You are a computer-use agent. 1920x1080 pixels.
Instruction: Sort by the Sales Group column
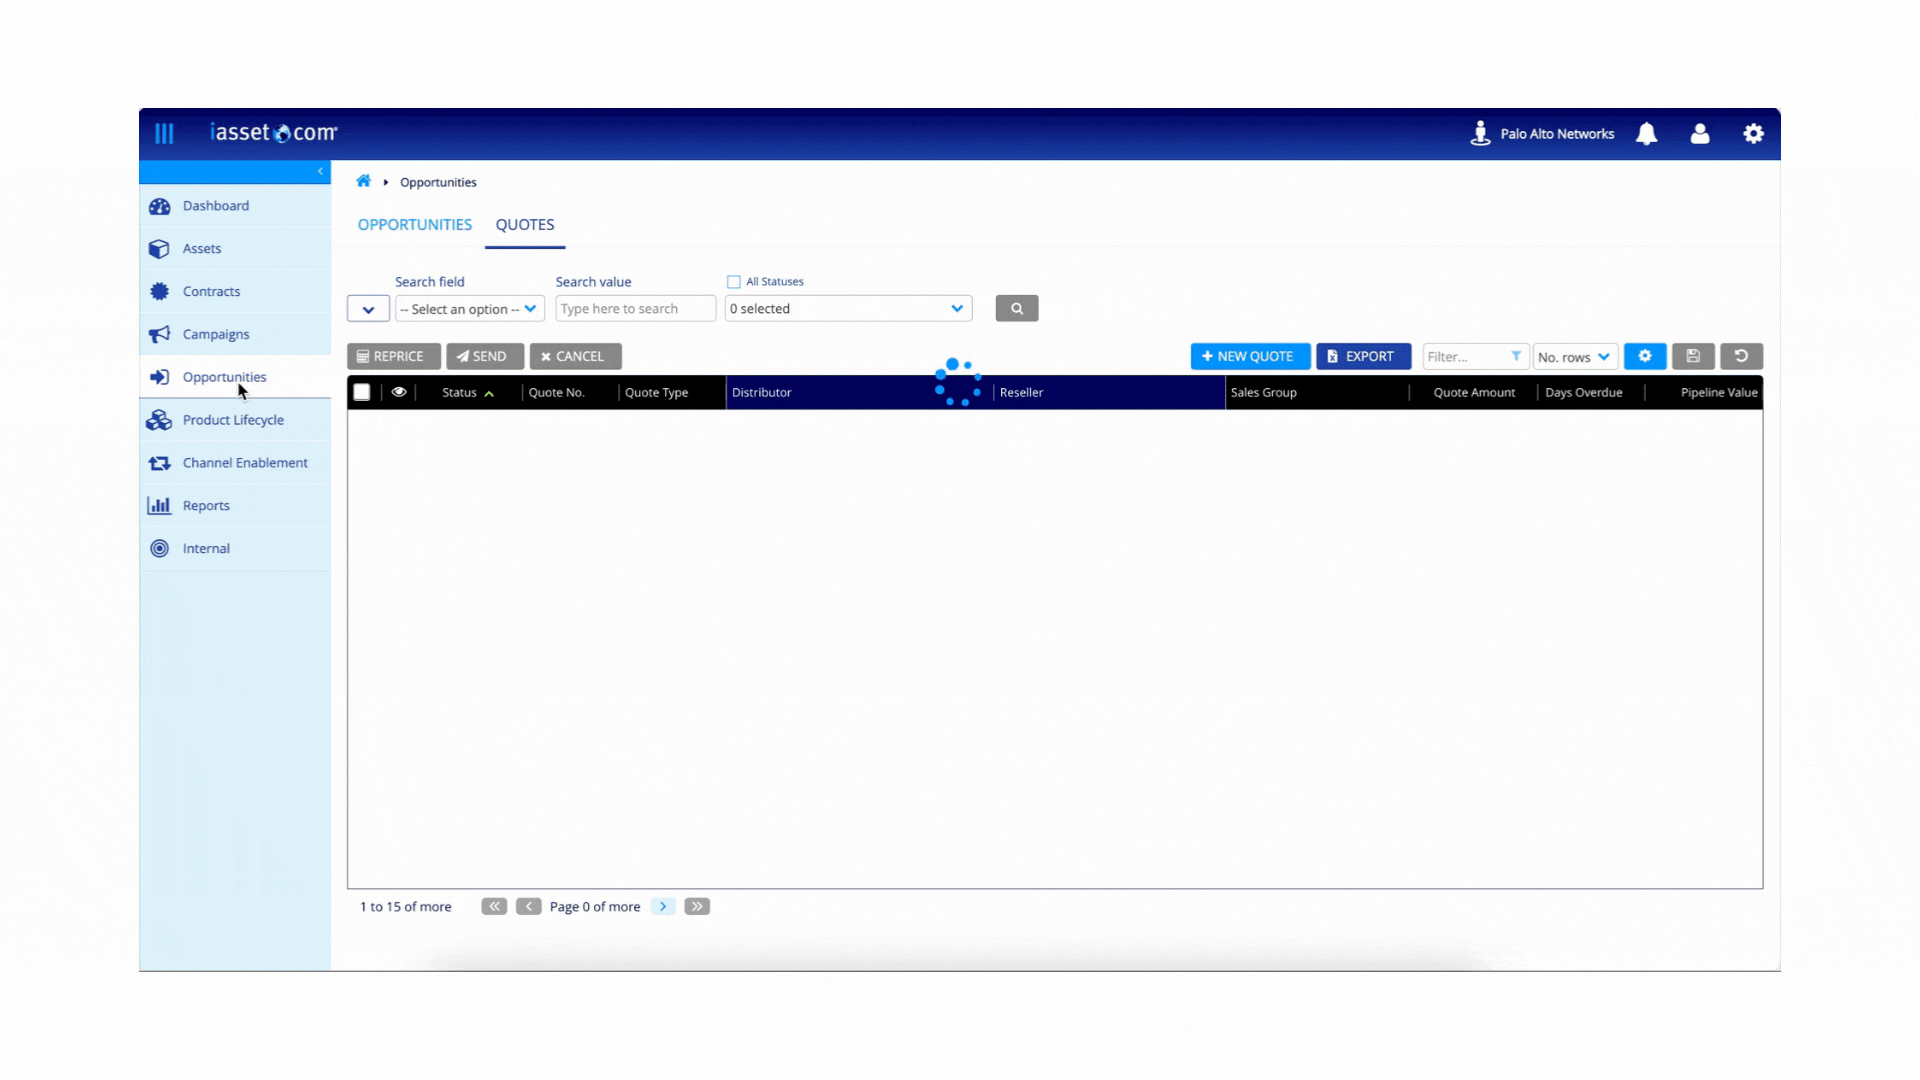tap(1263, 393)
